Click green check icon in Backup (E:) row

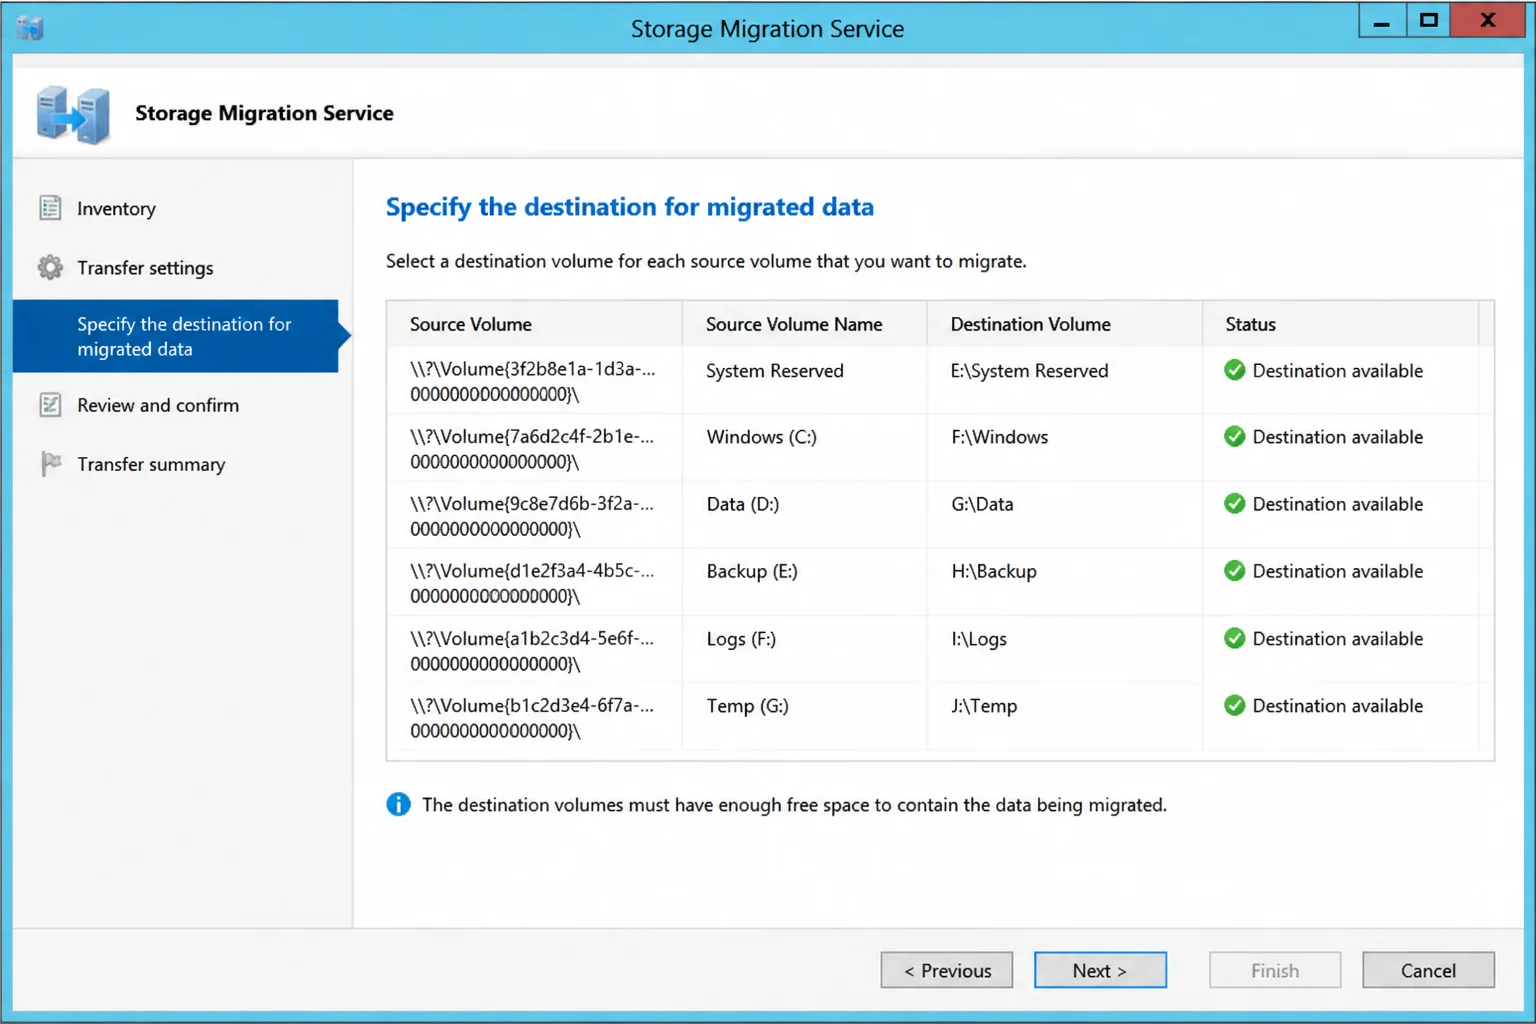coord(1235,571)
